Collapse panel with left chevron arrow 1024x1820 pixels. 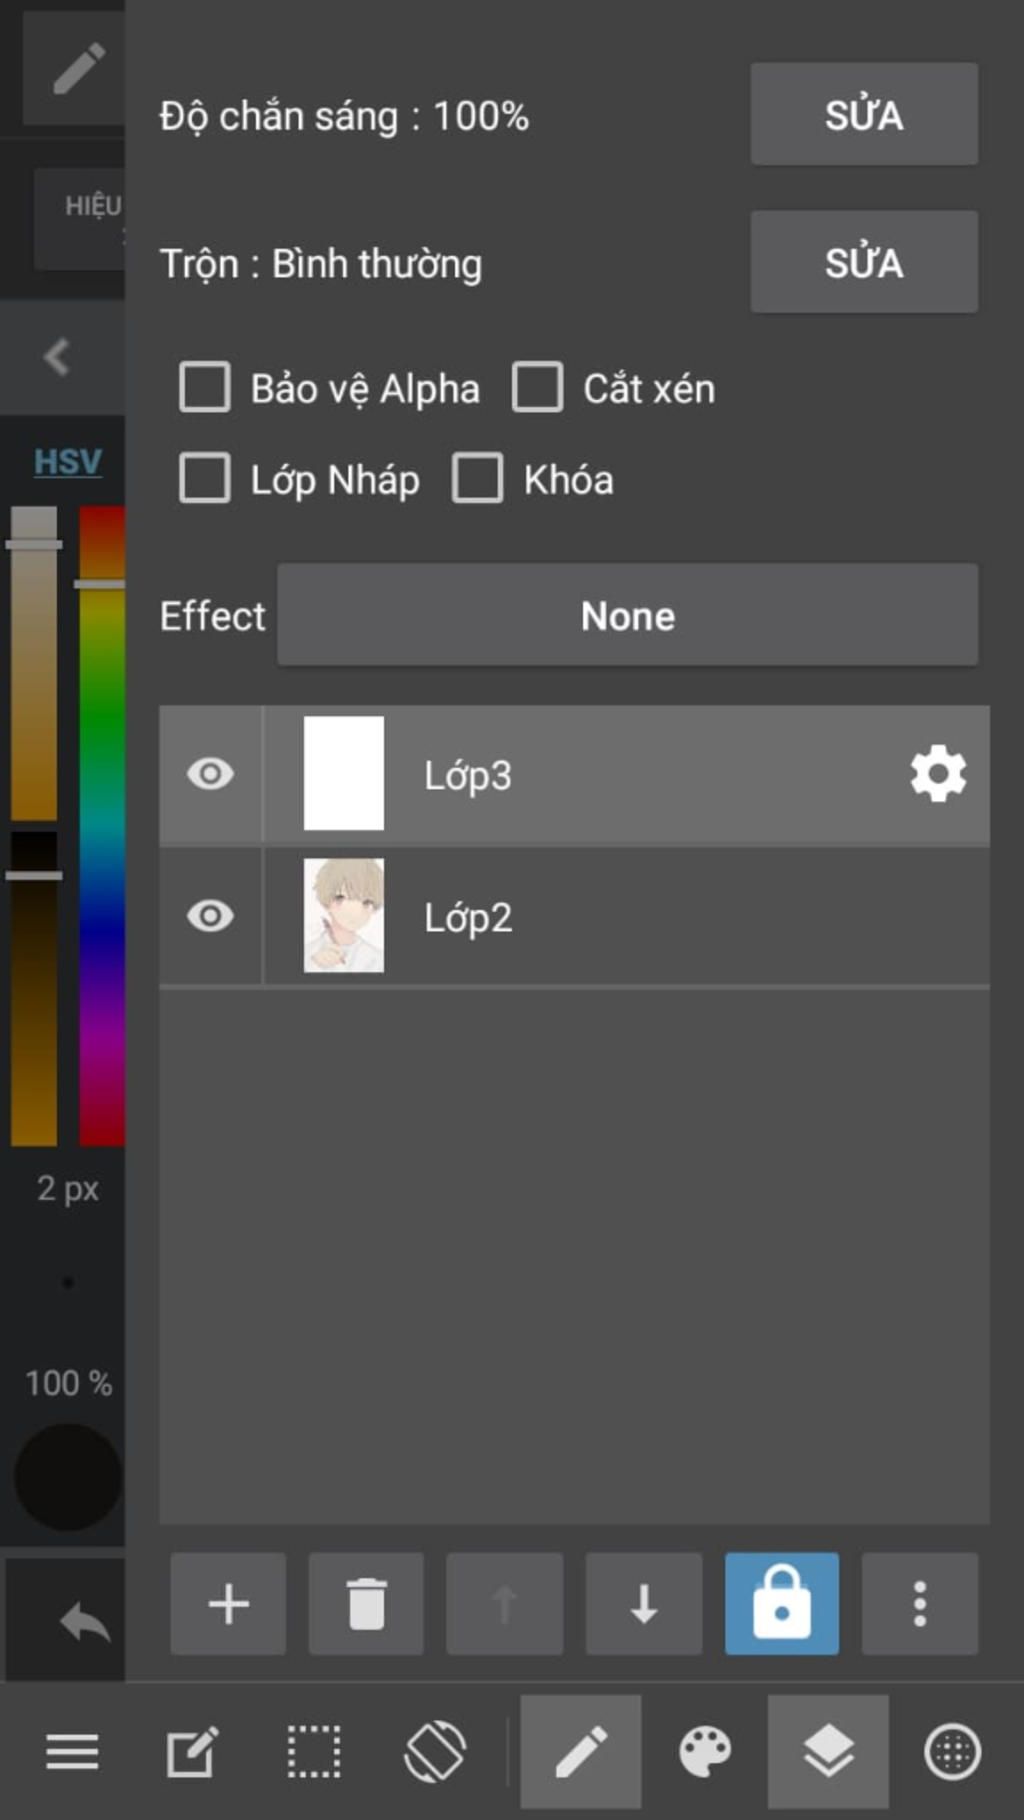pyautogui.click(x=57, y=357)
